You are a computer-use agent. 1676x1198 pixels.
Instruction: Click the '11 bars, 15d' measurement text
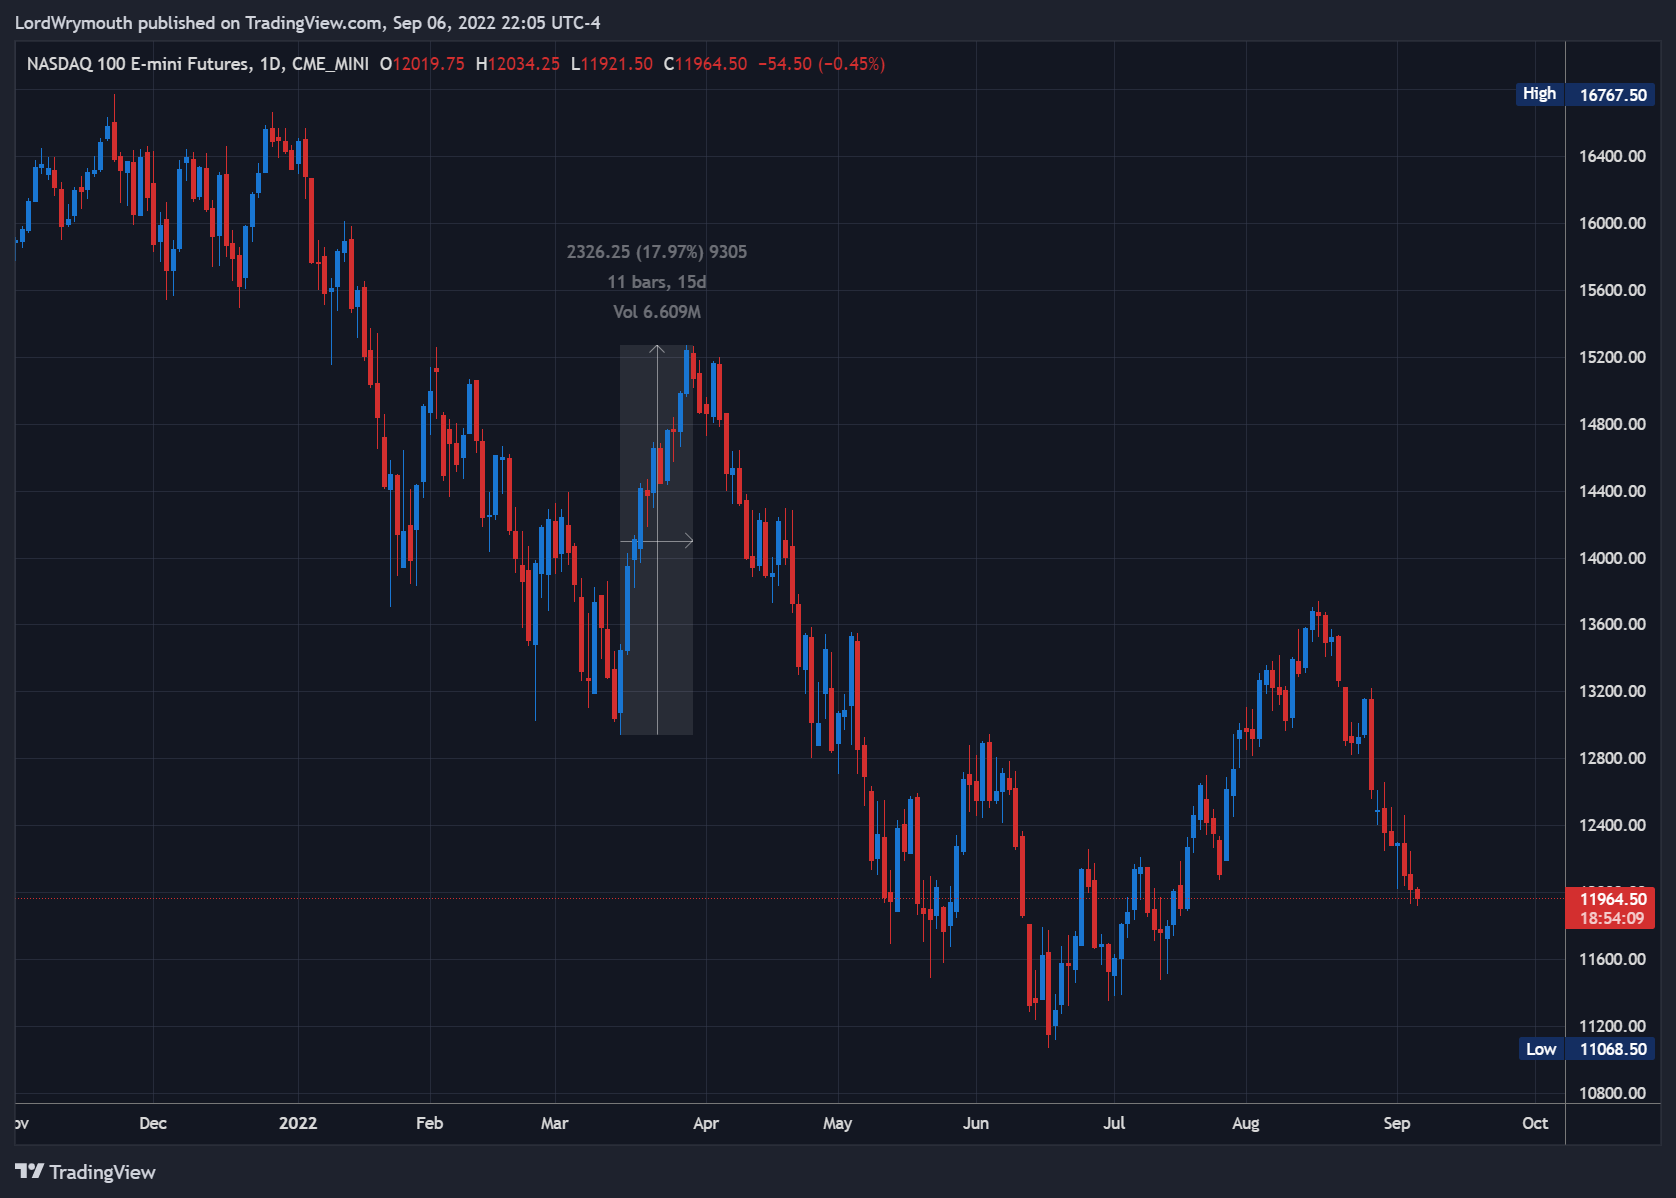(x=657, y=282)
